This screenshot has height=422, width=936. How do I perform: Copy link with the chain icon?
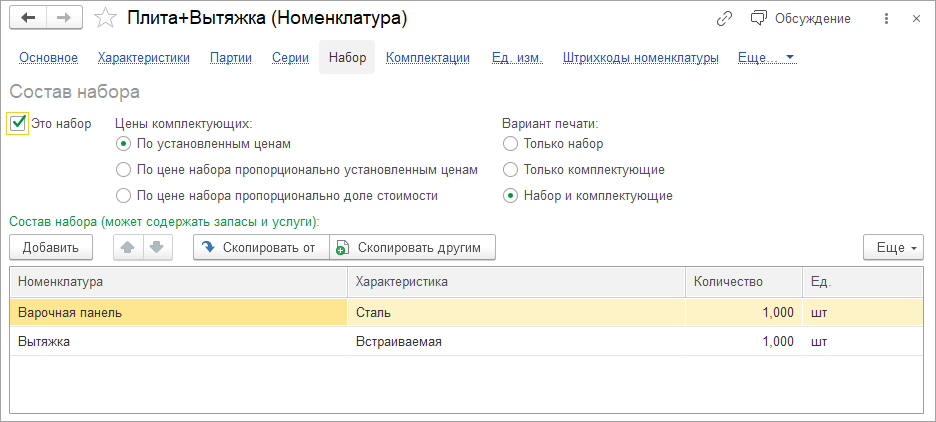click(724, 19)
